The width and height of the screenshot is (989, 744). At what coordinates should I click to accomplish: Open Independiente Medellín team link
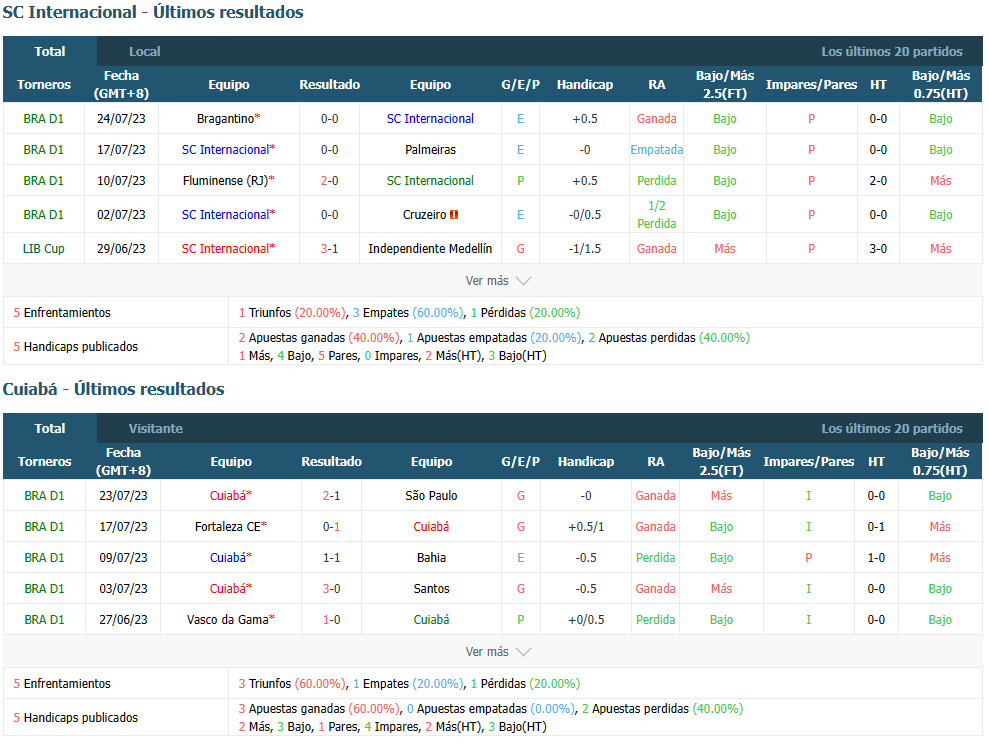coord(430,249)
